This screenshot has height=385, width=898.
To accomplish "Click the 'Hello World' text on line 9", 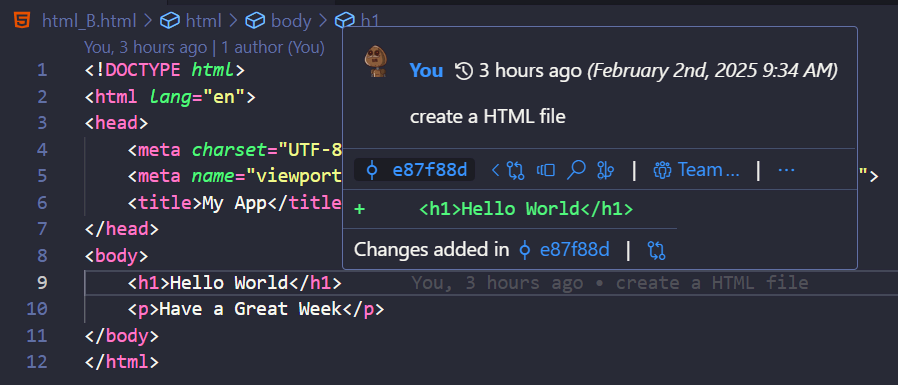I will click(229, 282).
